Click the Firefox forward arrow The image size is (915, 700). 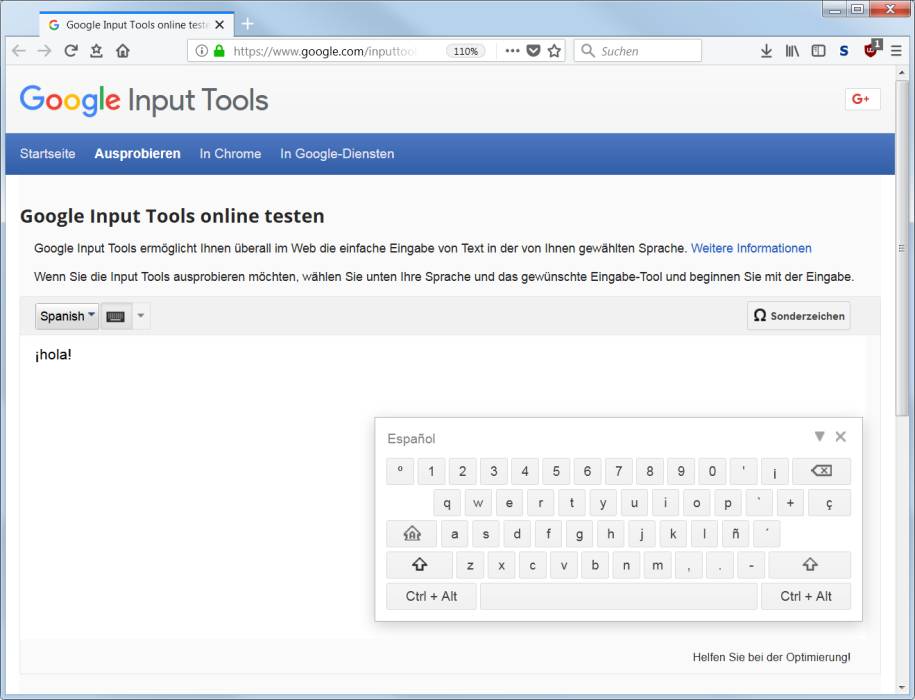(44, 51)
